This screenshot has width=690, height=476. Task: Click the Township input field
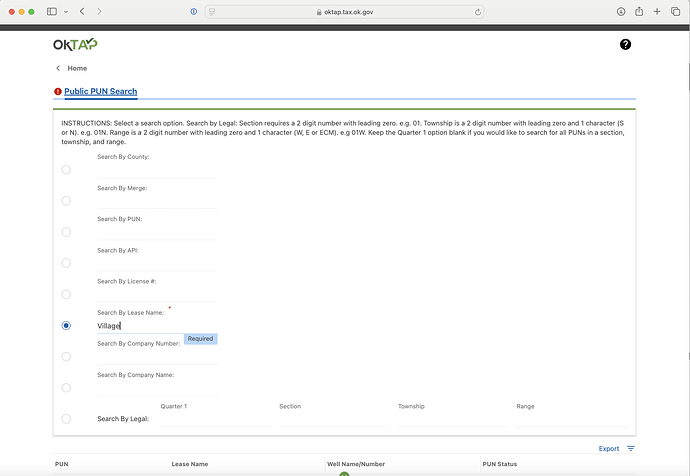[x=453, y=419]
